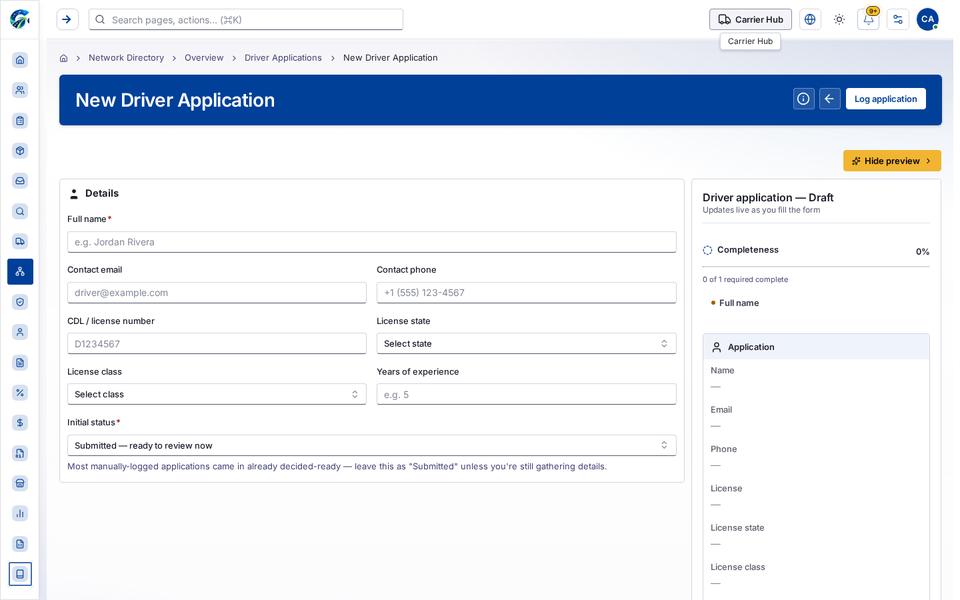Open the License class dropdown
960x600 pixels.
pos(217,394)
